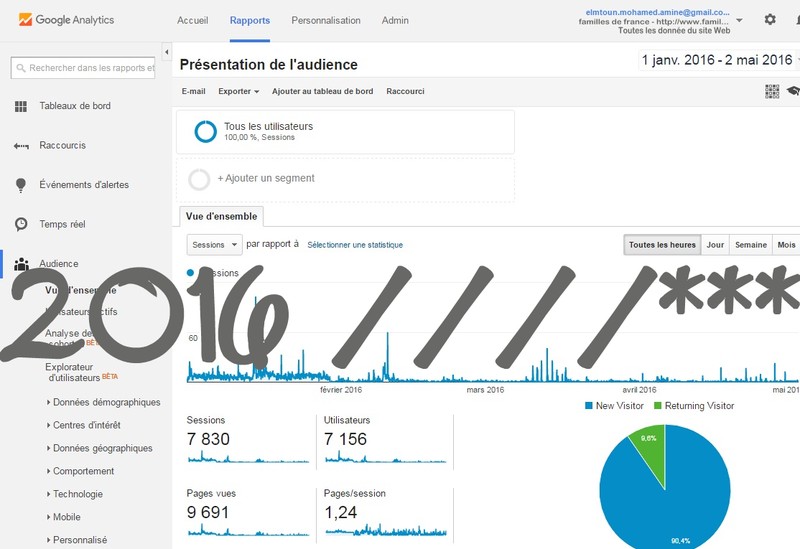Click the Tableaux de bord grid icon
800x549 pixels.
coord(21,106)
